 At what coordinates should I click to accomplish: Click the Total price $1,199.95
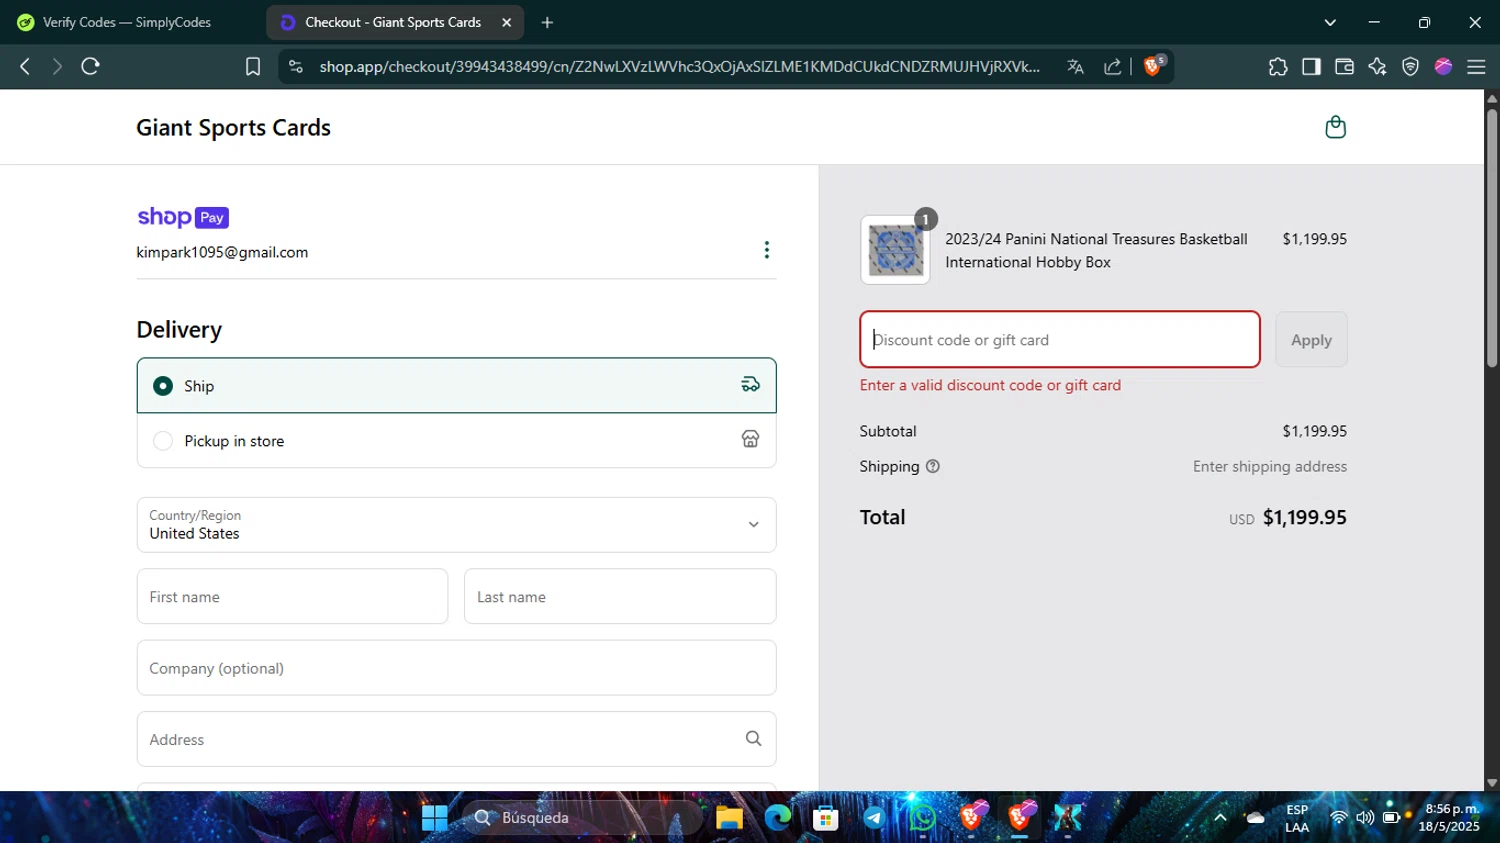point(1304,517)
